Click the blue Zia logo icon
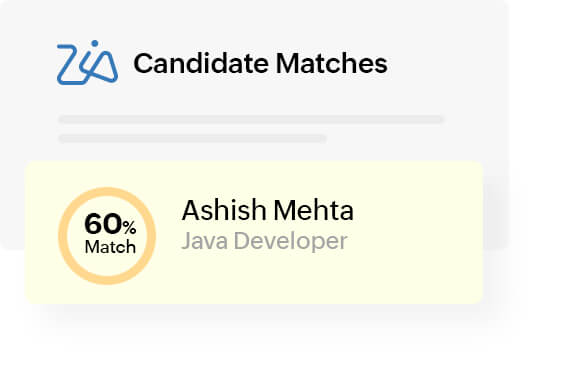Screen dimensions: 586x385 click(87, 62)
